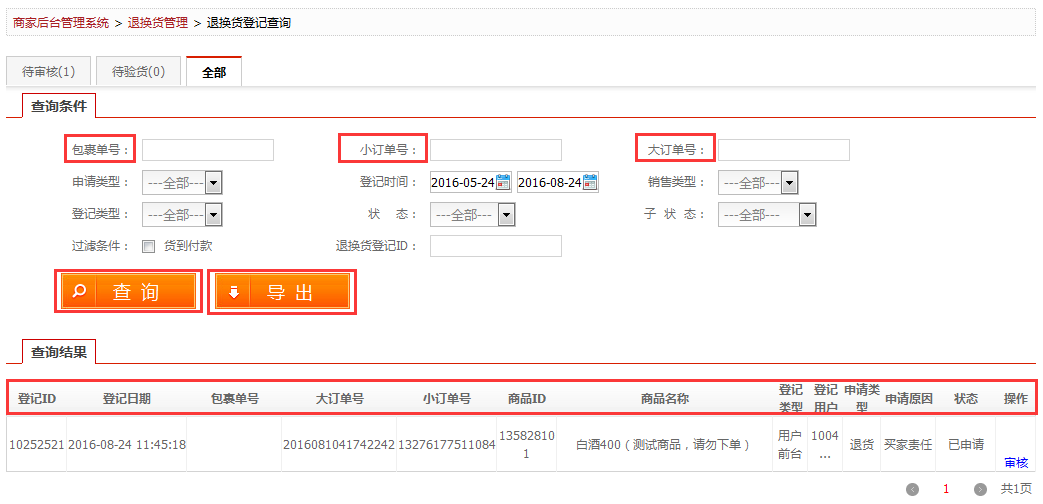The width and height of the screenshot is (1043, 504).
Task: Click the end date field 2016-08-24
Action: 550,182
